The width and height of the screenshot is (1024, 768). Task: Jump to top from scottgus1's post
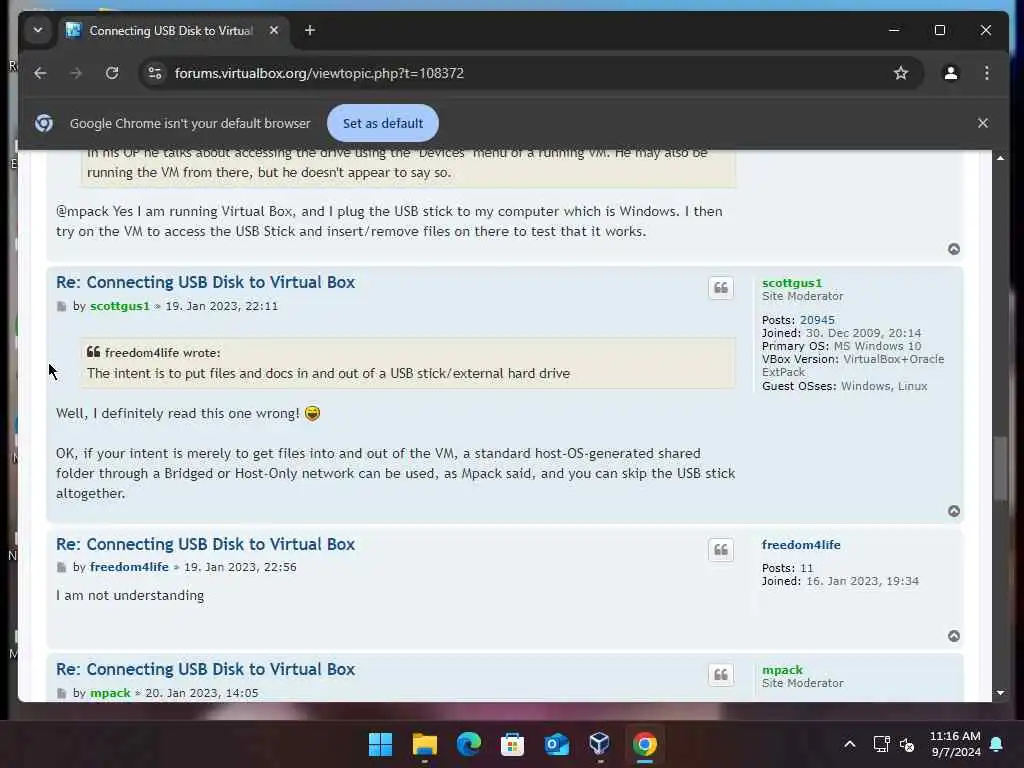(954, 511)
